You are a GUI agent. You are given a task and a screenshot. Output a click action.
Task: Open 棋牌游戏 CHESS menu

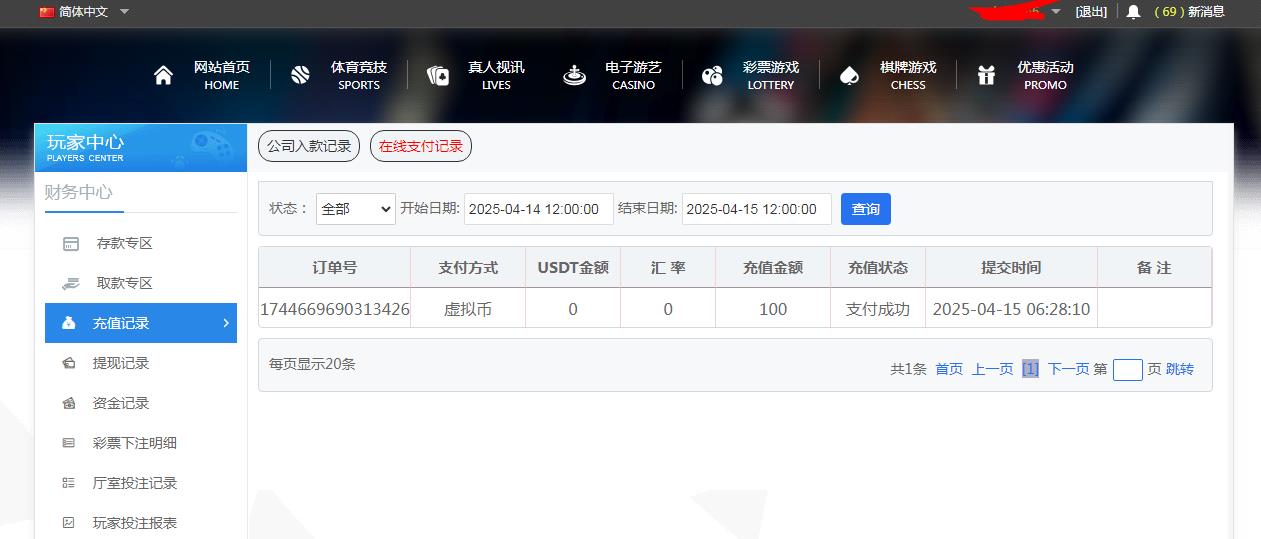(x=908, y=75)
